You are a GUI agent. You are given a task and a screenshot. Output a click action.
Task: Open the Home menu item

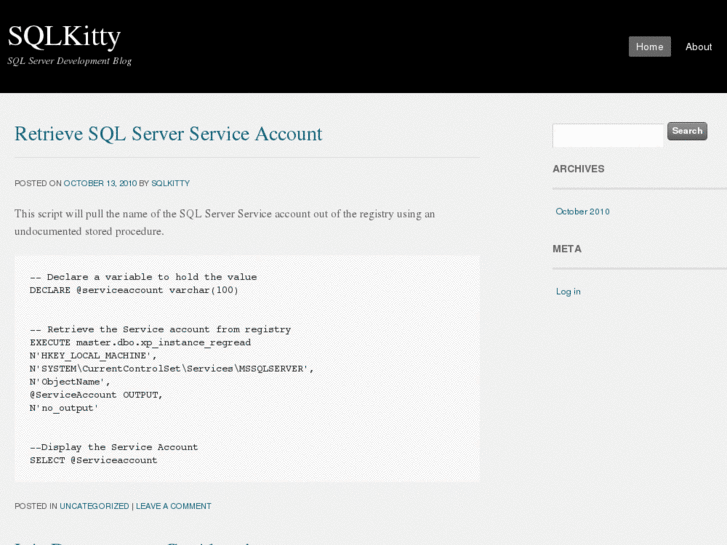649,47
